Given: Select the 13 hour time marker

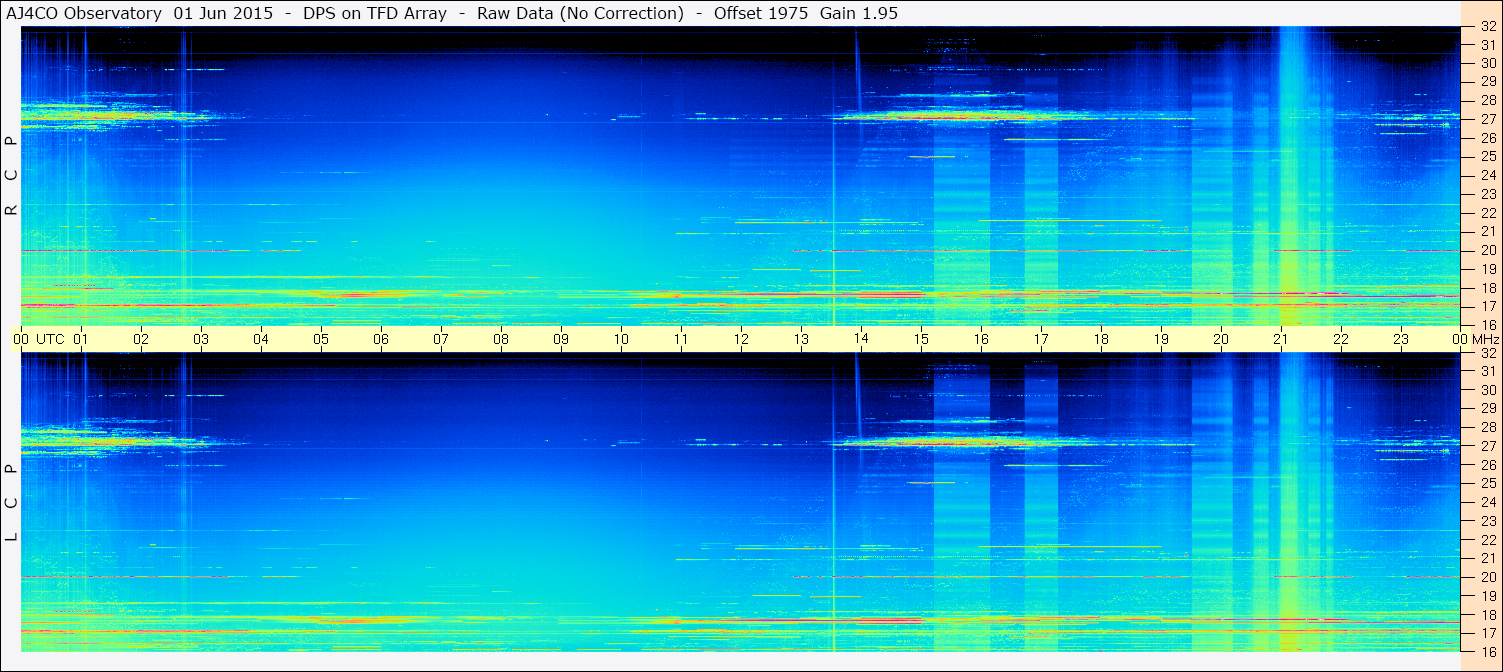Looking at the screenshot, I should click(801, 339).
